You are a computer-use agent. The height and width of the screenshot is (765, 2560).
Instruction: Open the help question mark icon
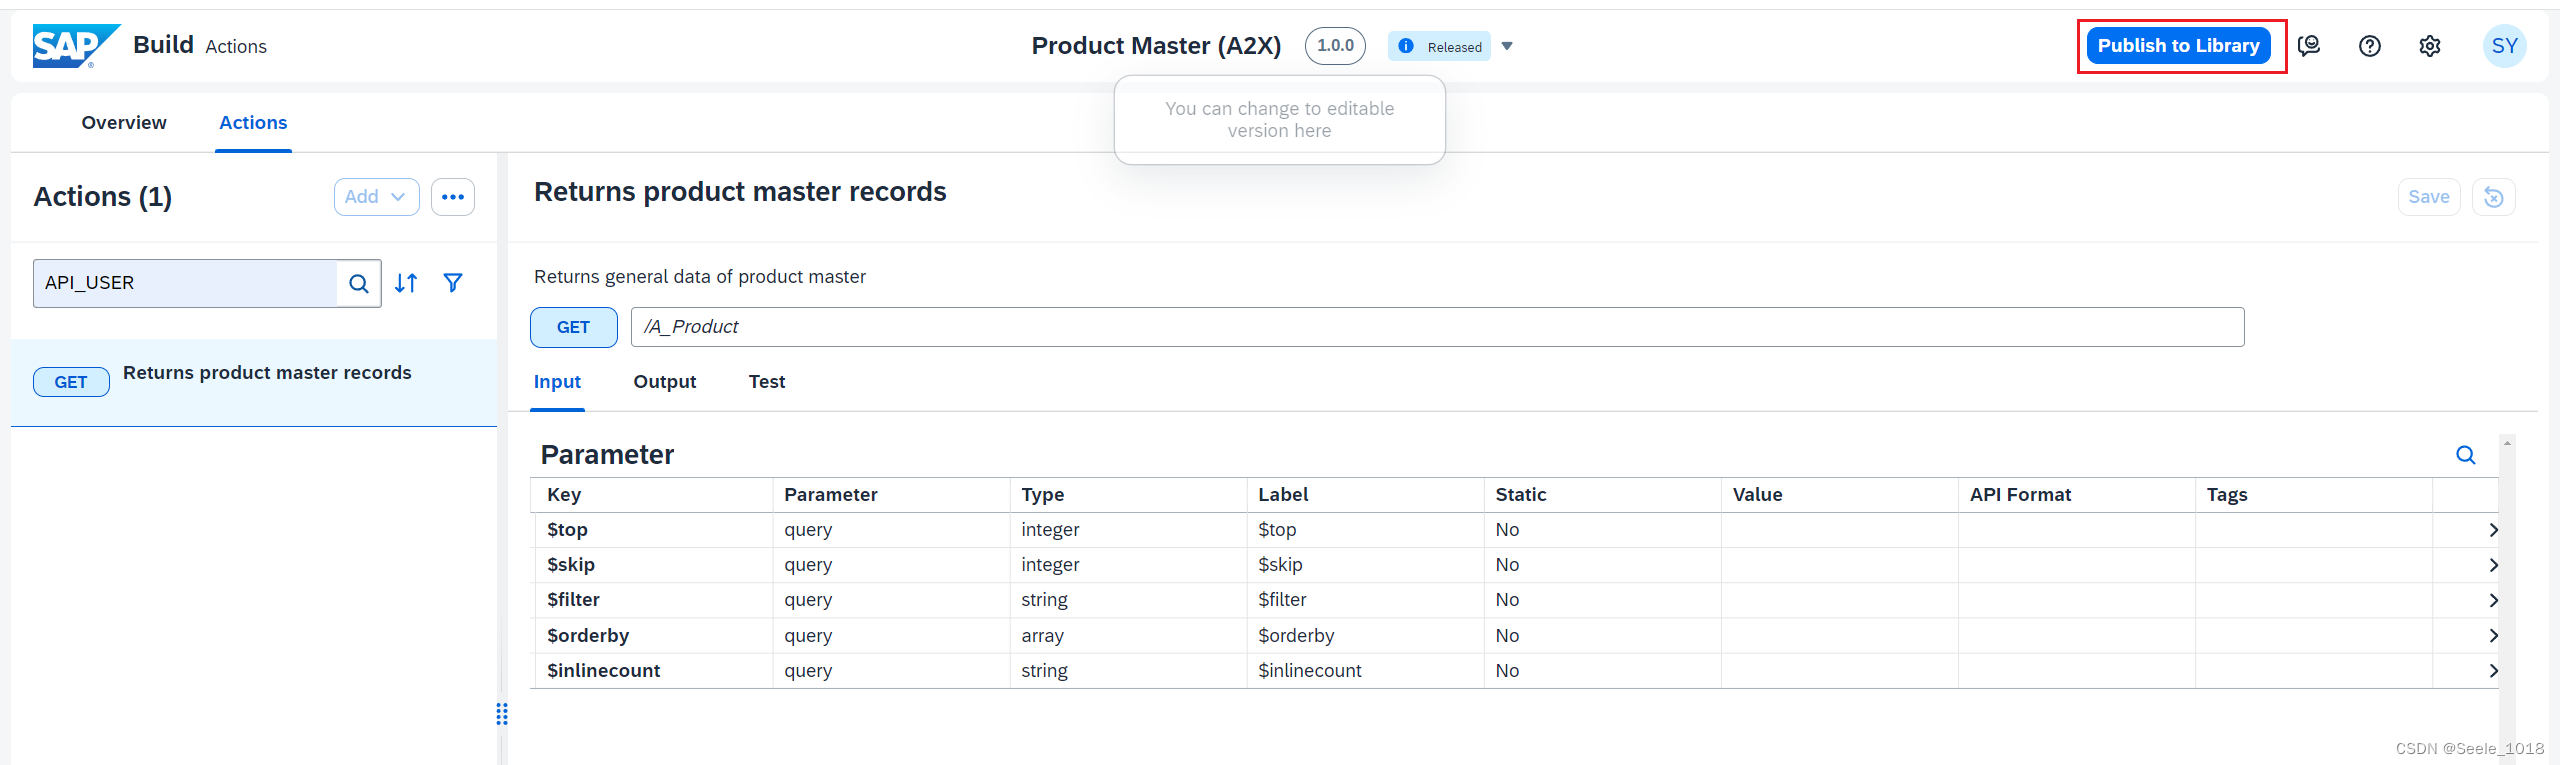pos(2370,46)
